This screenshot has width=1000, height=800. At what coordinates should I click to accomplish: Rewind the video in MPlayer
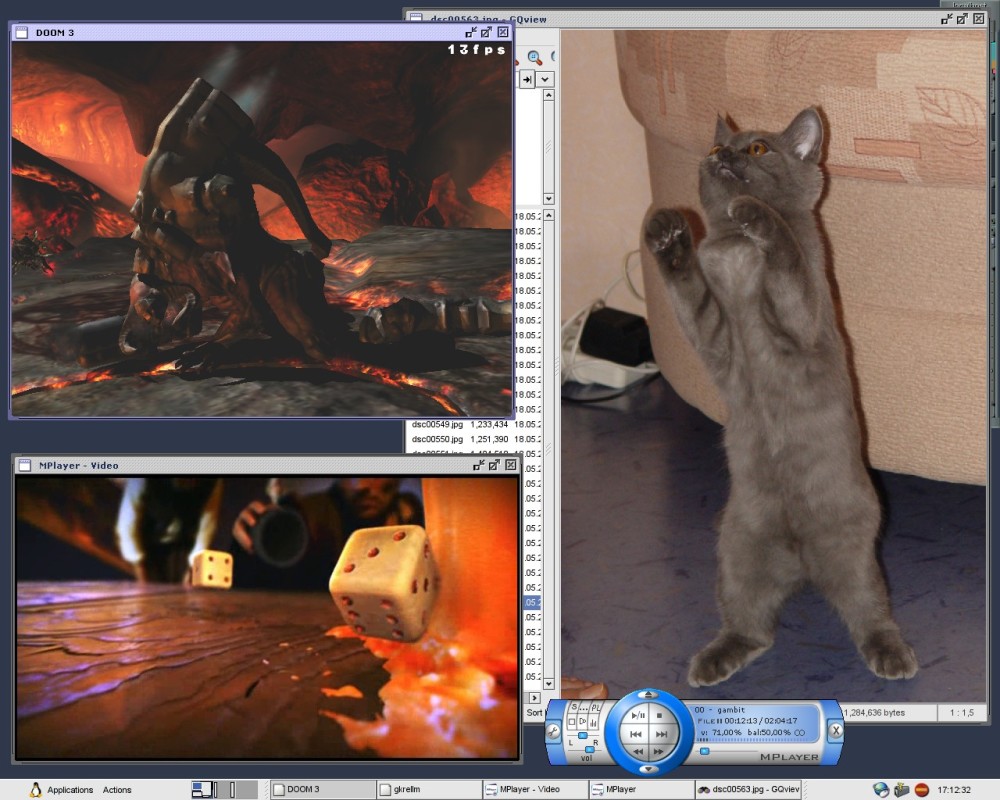638,752
